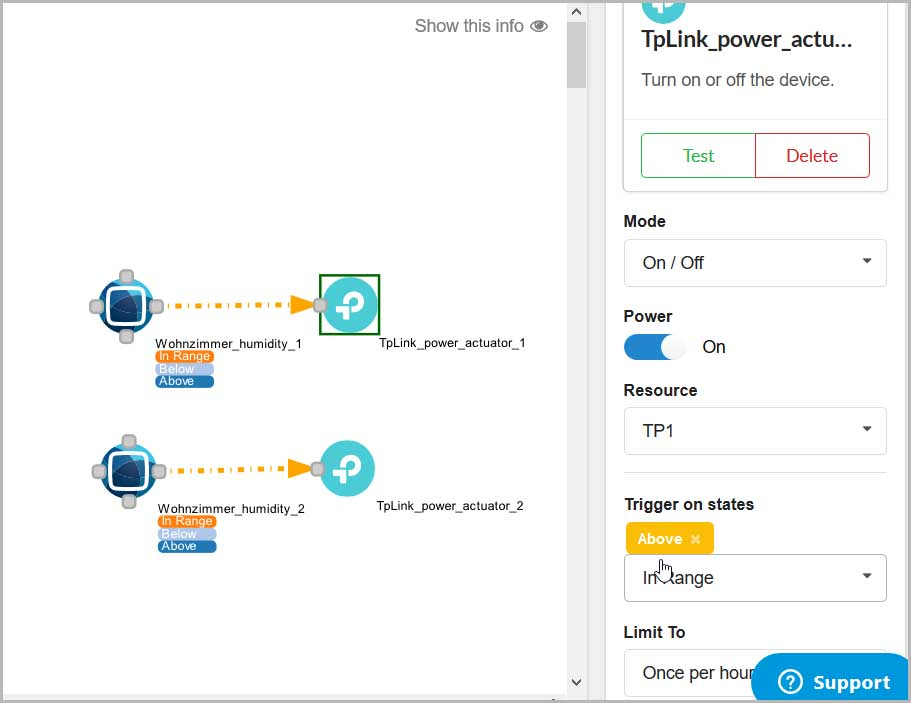Click the Above state of Wohnzimmer_humidity_2
Screen dimensions: 911x703
(187, 546)
